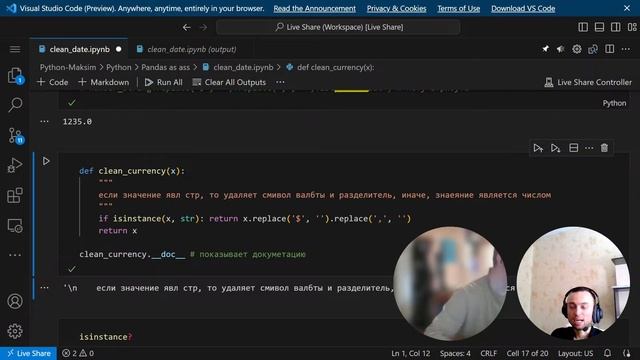Viewport: 640px width, 360px height.
Task: Clear All Outputs of the notebook
Action: tap(229, 82)
